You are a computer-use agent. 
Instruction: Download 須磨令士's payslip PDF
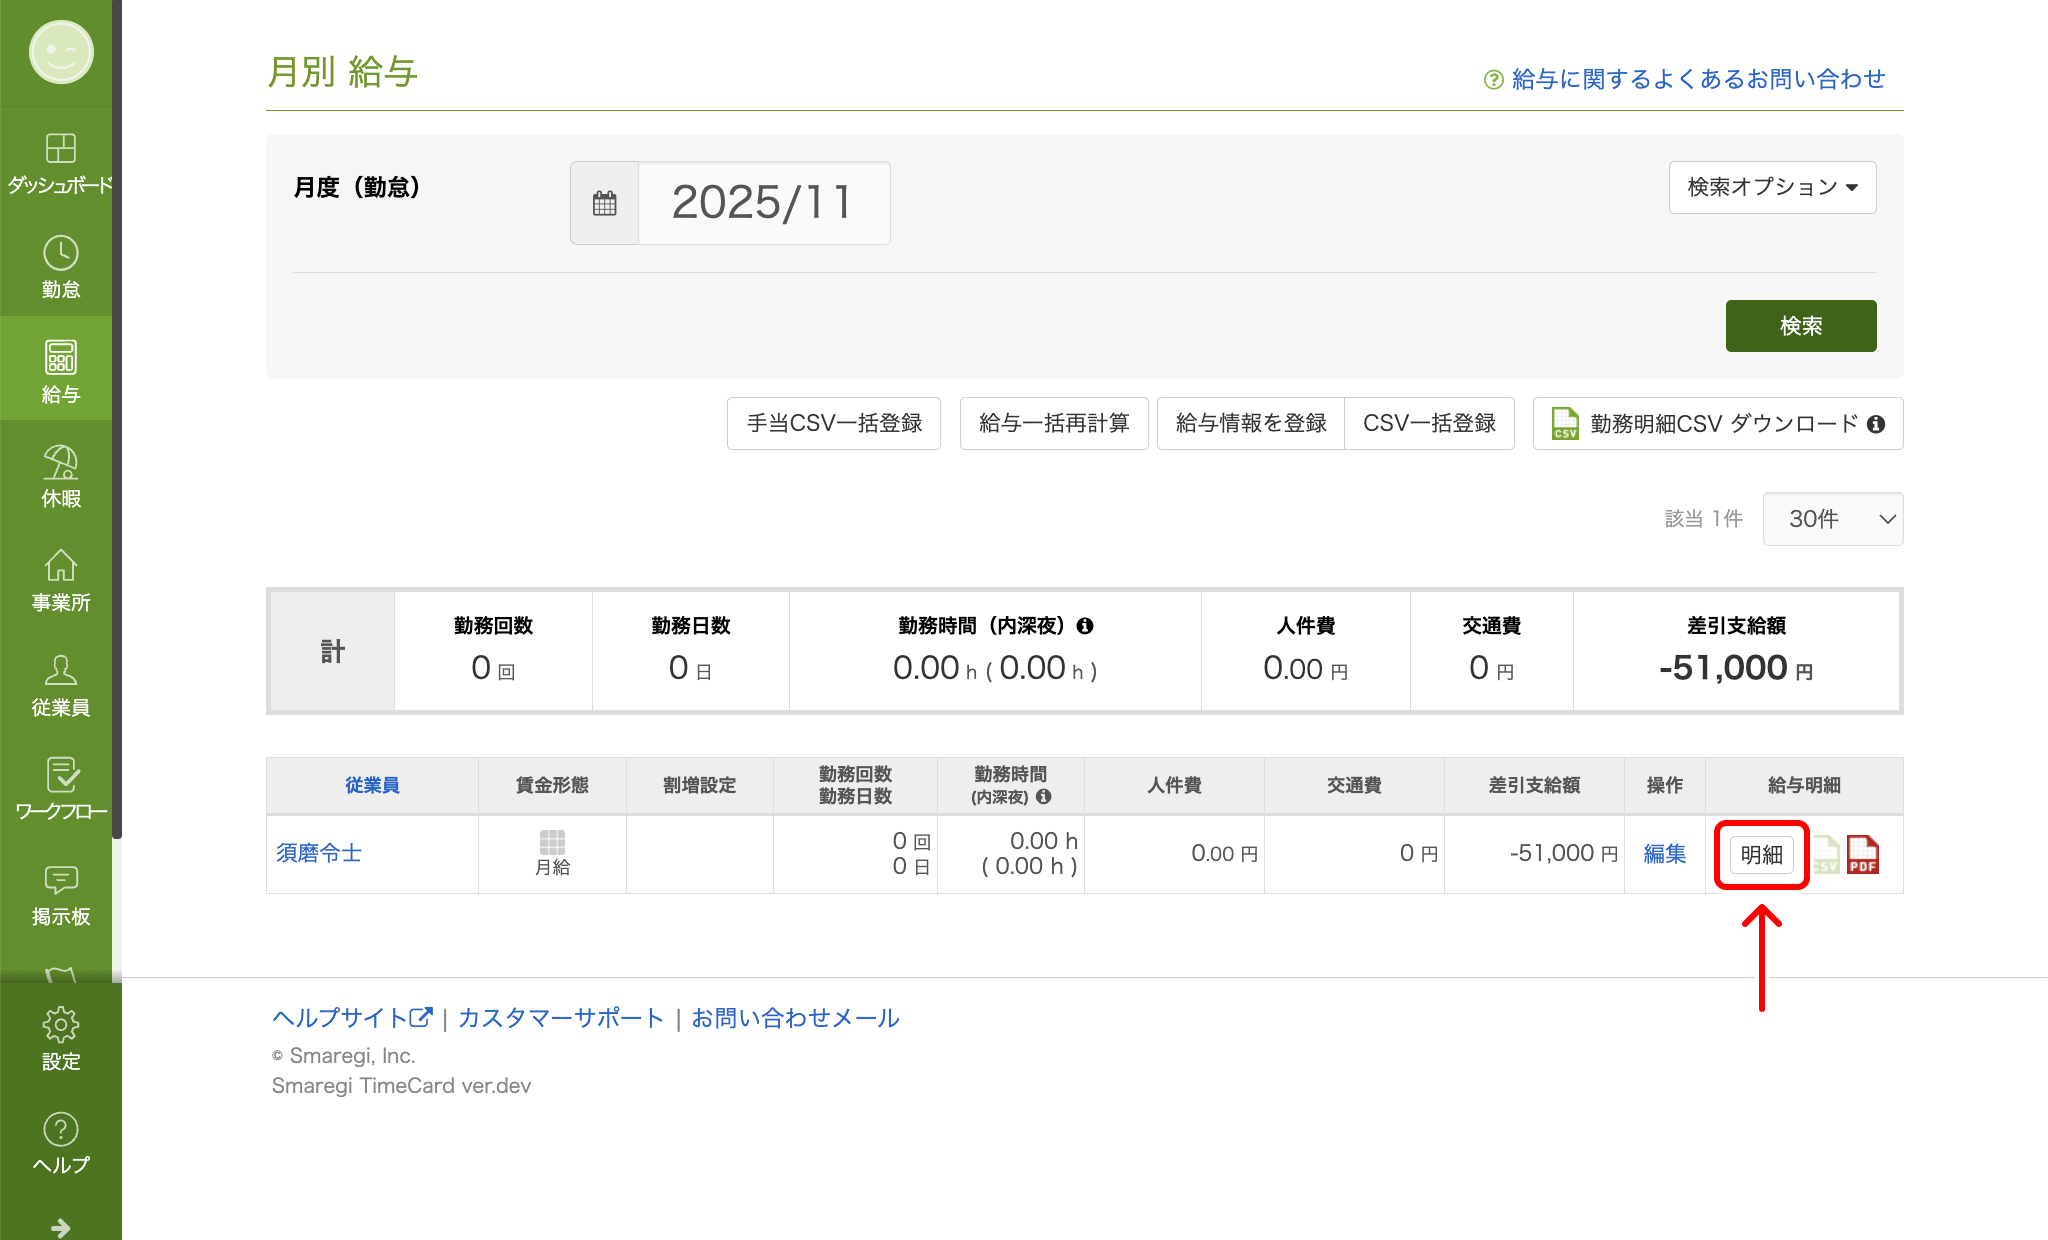[1862, 854]
